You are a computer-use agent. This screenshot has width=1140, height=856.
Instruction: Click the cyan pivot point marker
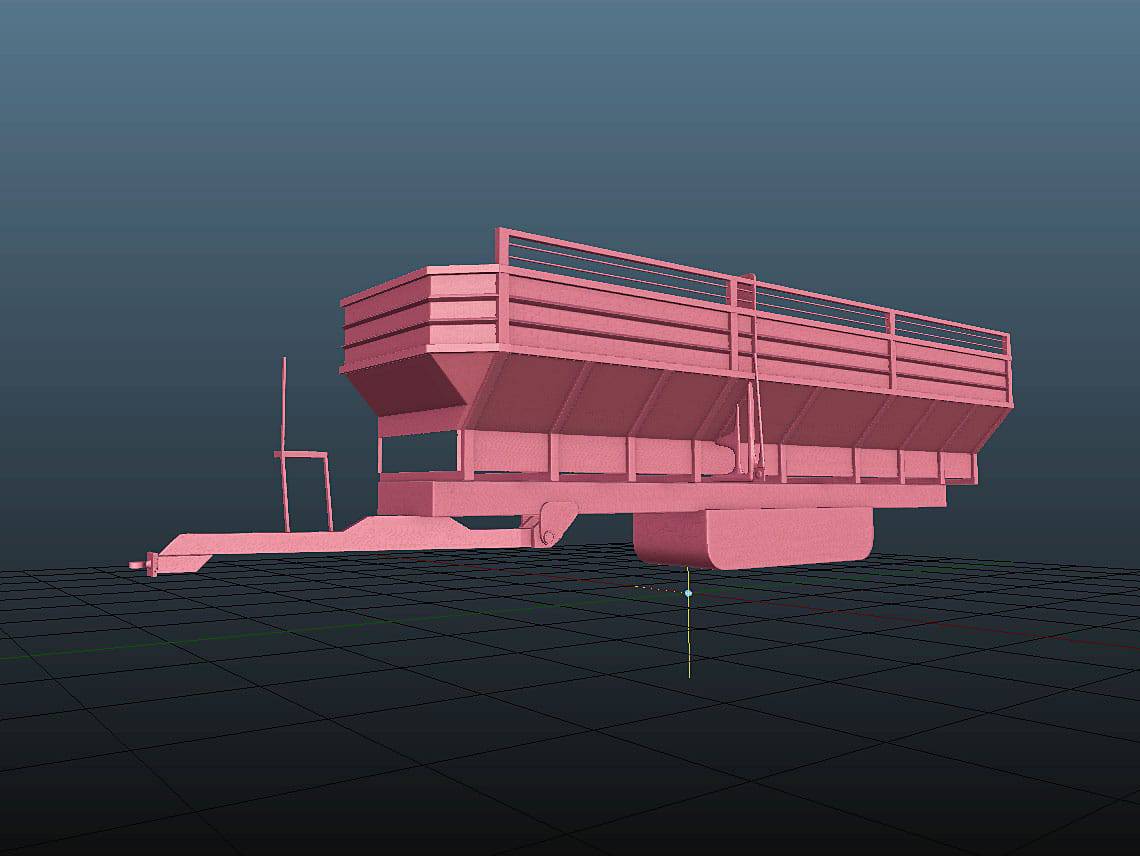point(688,593)
